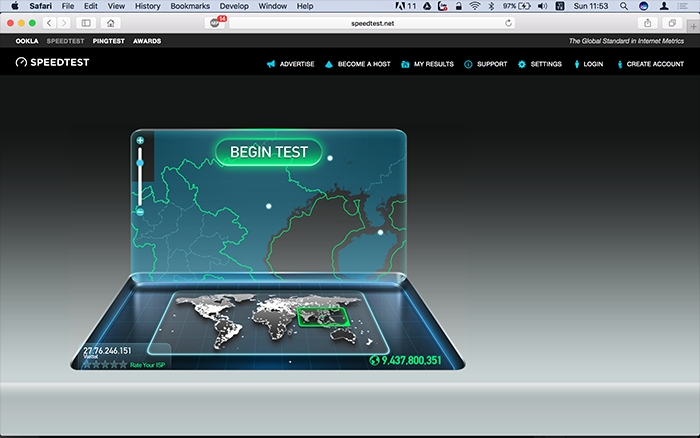Open the Help menu
Viewport: 700px width, 438px height.
click(x=305, y=6)
